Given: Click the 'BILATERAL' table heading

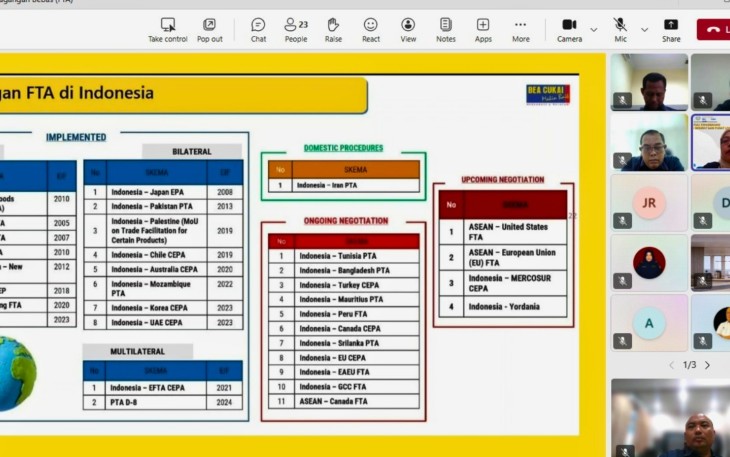Looking at the screenshot, I should click(x=192, y=152).
